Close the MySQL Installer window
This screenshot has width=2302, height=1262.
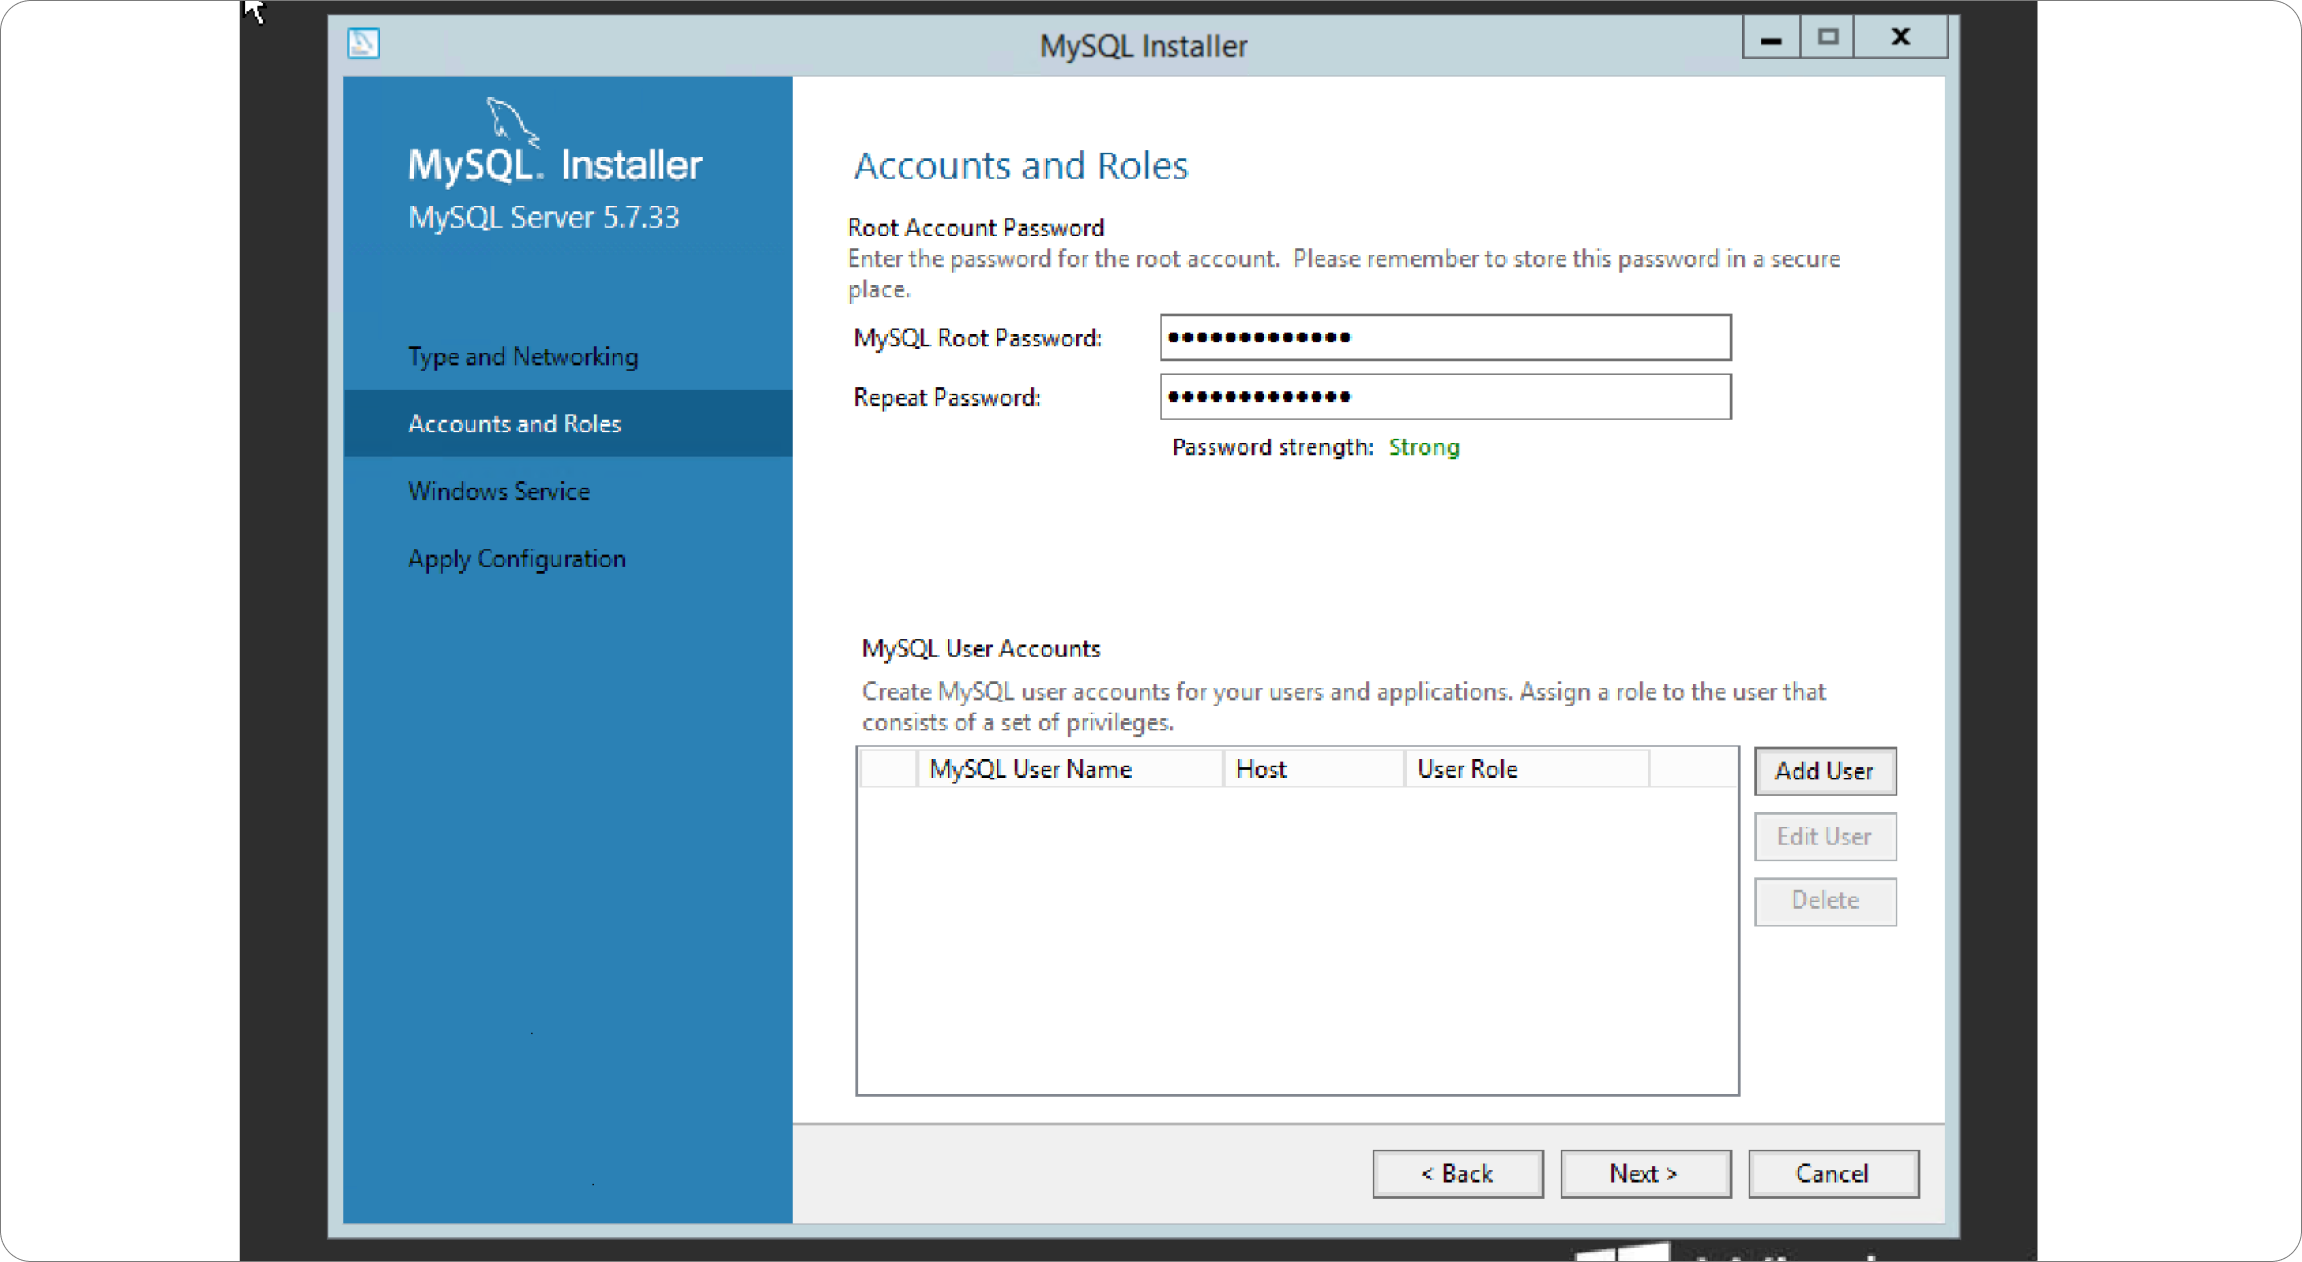1900,37
